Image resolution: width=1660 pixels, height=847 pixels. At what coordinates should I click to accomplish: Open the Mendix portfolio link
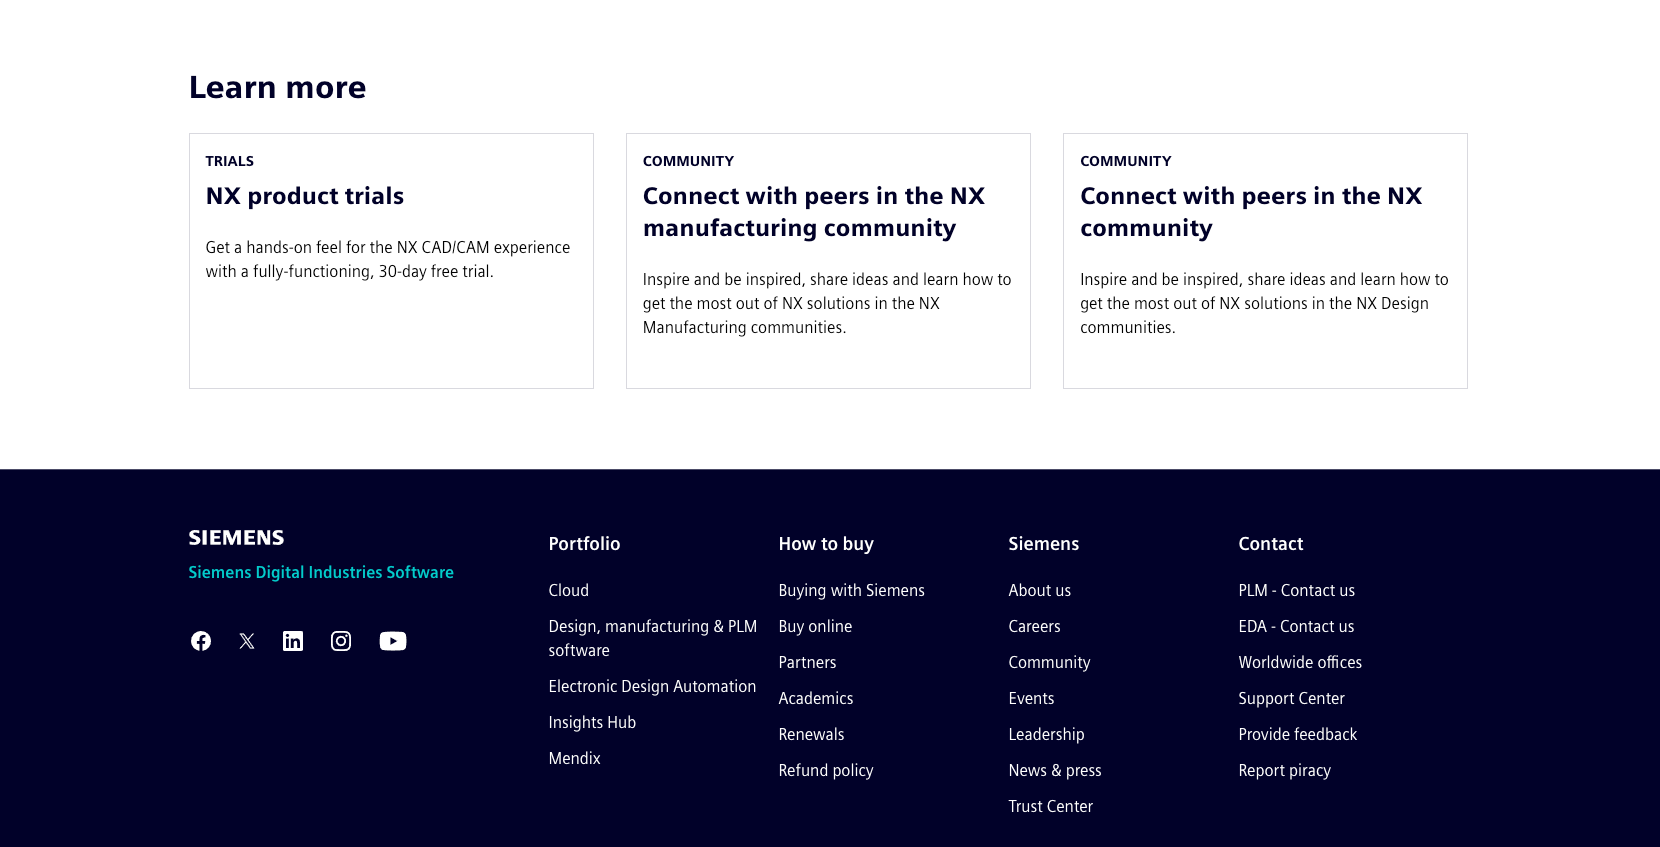pos(574,759)
